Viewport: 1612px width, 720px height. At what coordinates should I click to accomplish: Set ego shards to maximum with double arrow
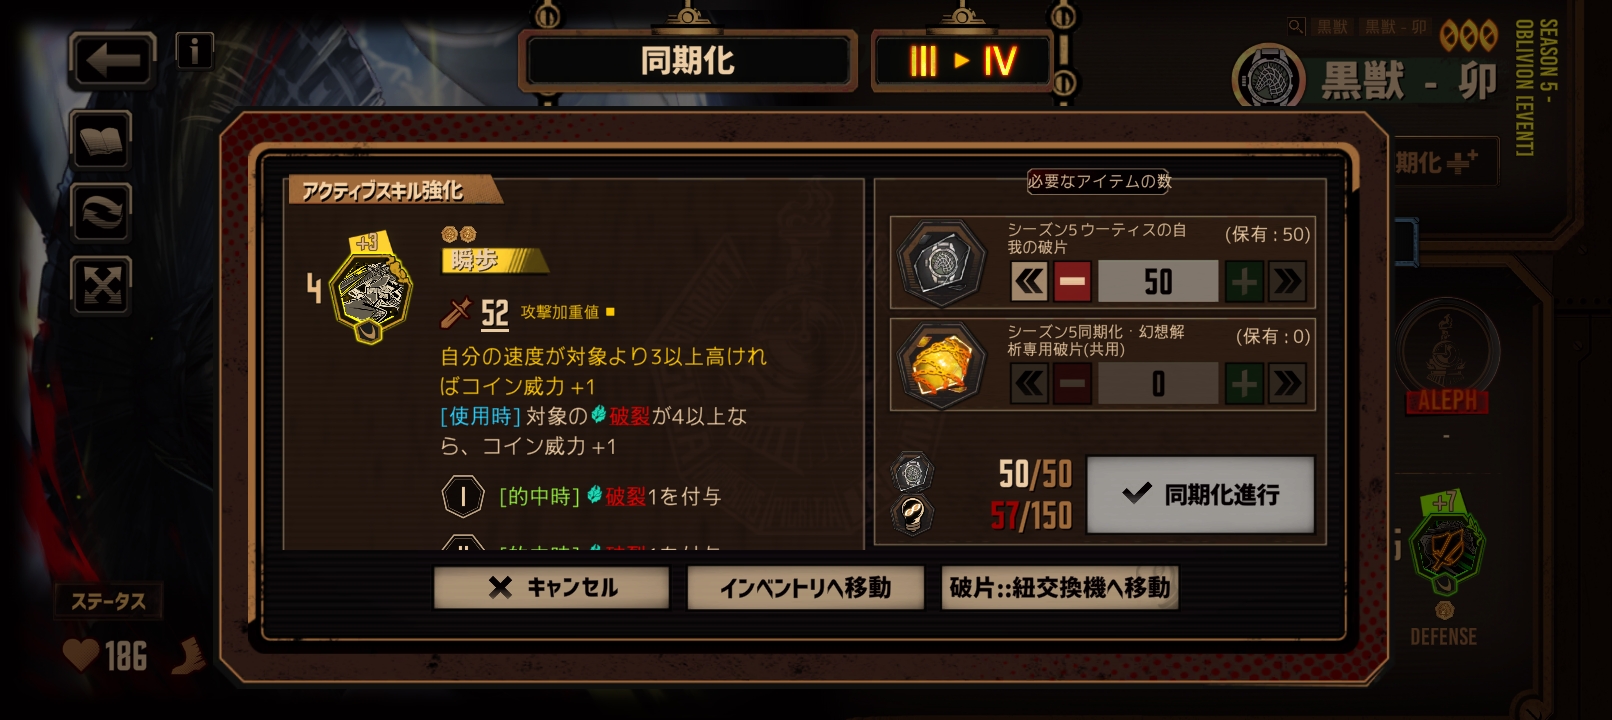1288,282
